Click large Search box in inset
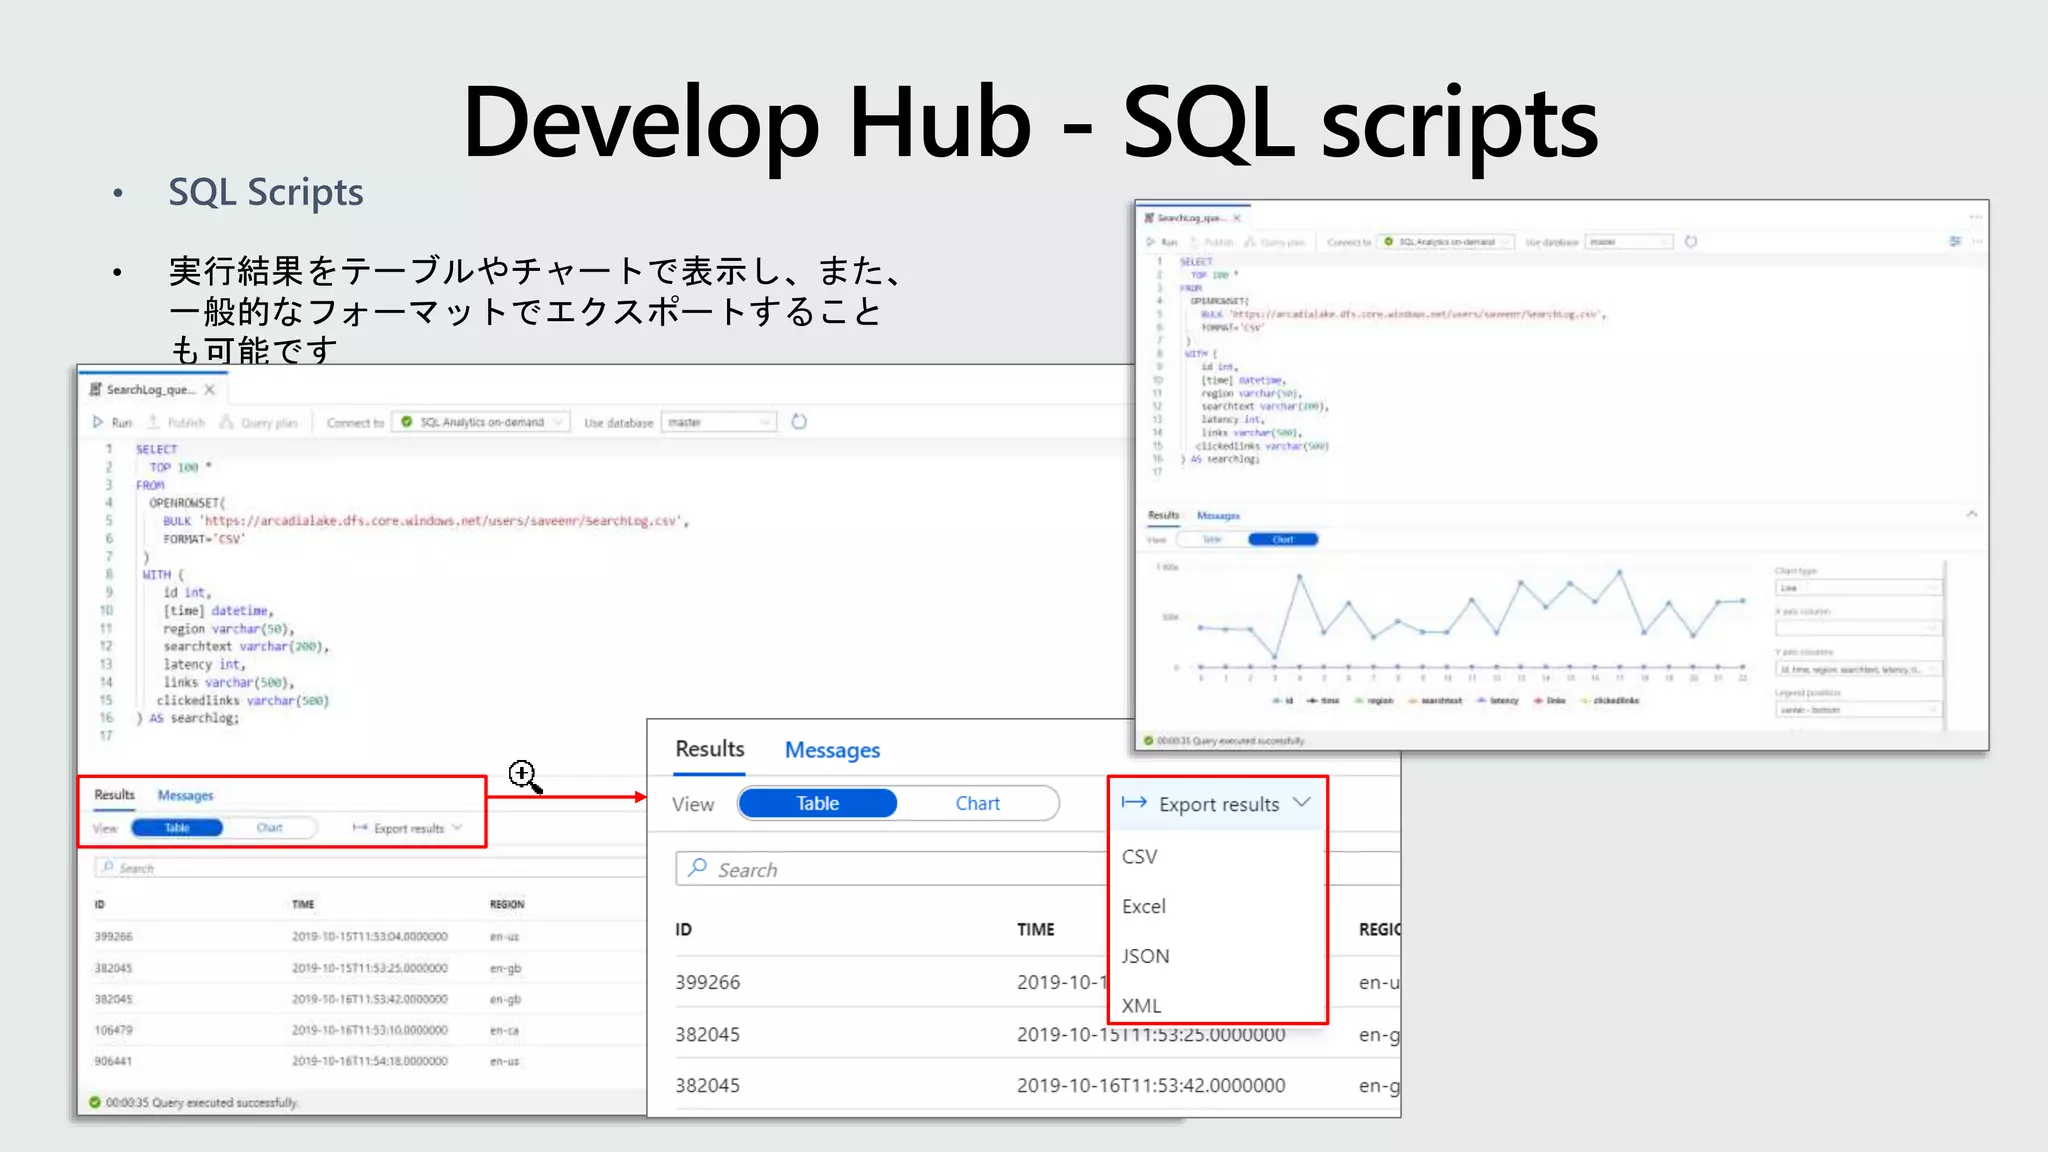2048x1152 pixels. pyautogui.click(x=892, y=869)
